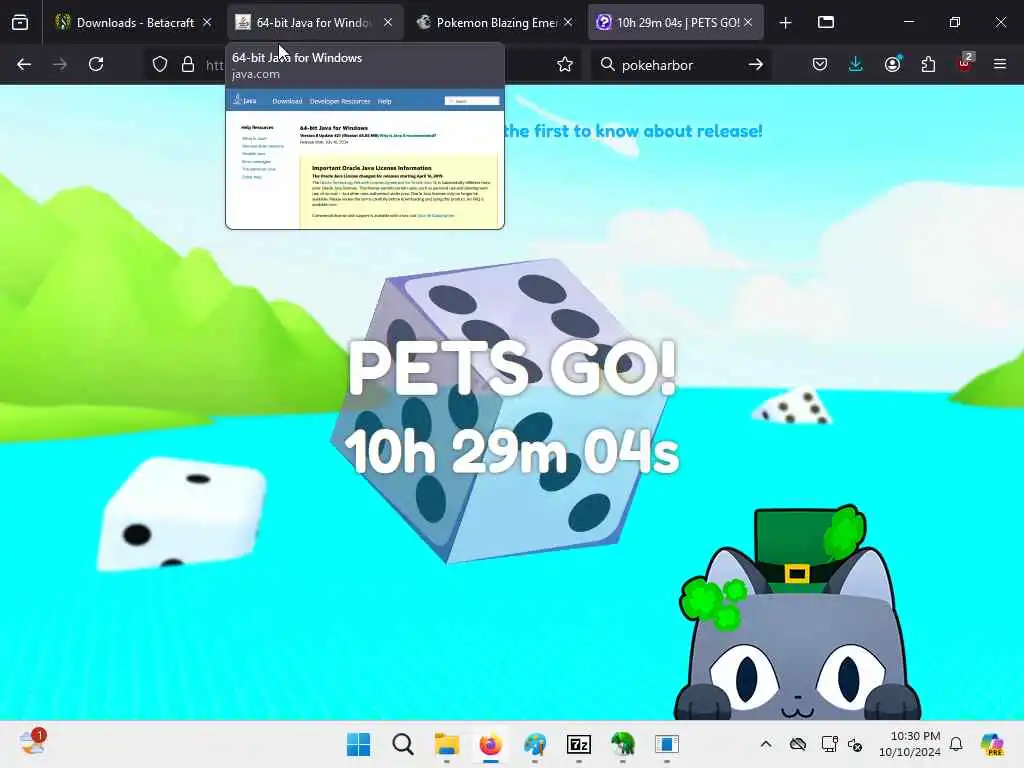This screenshot has width=1024, height=768.
Task: Open the red extension badge showing 2
Action: pos(965,63)
